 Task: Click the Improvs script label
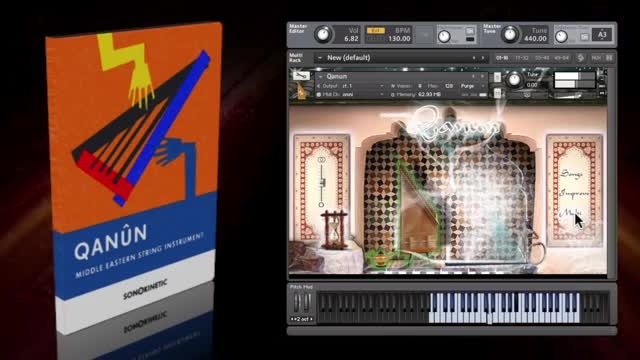(x=574, y=193)
